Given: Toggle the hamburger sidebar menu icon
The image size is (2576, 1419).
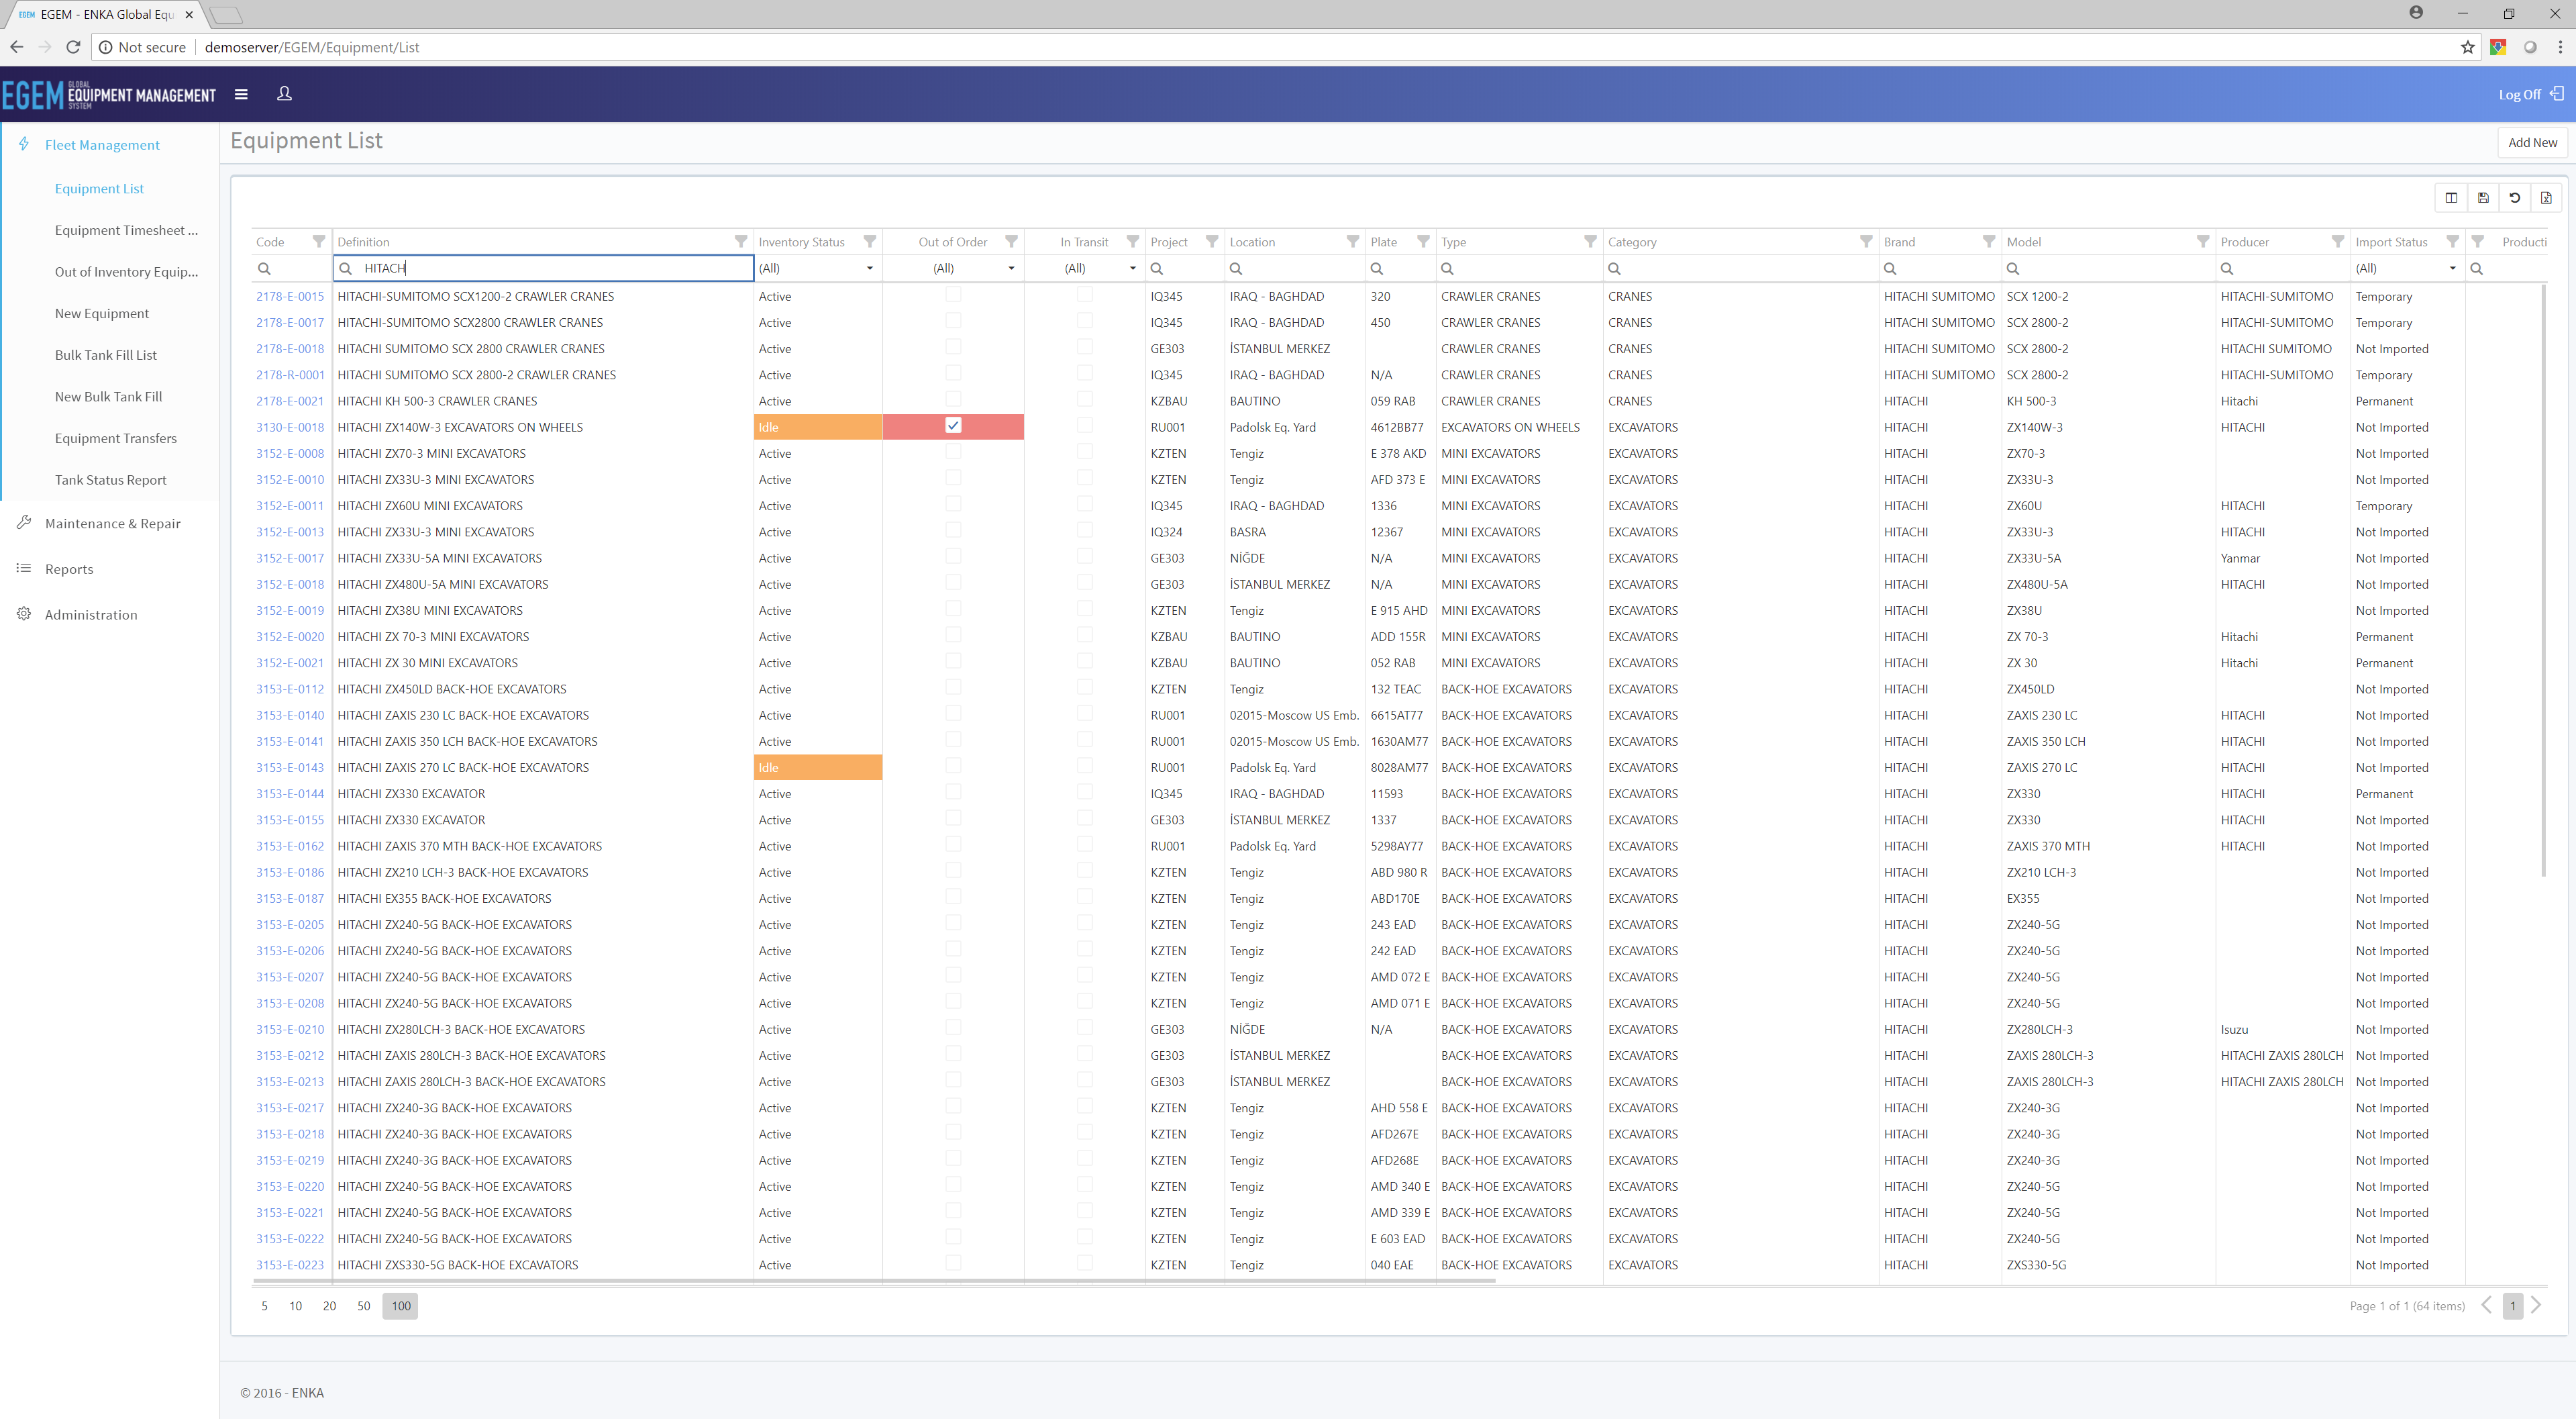Looking at the screenshot, I should (241, 94).
